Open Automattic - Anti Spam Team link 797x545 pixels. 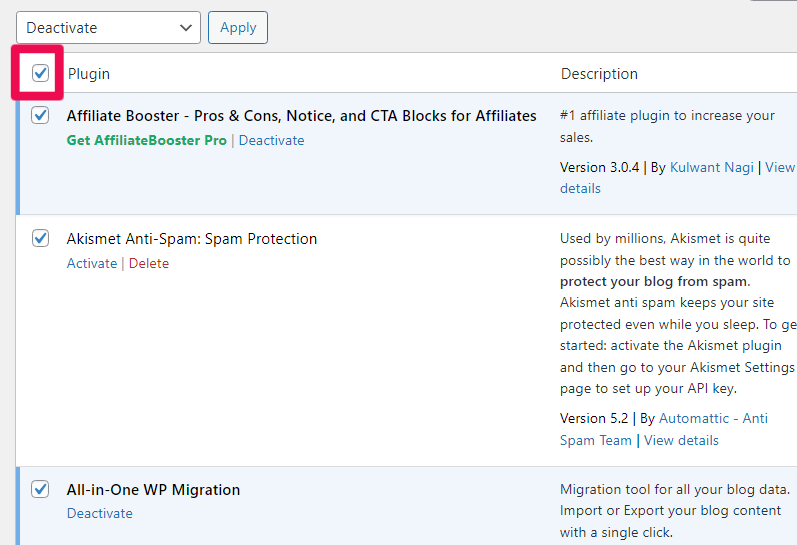pos(713,418)
